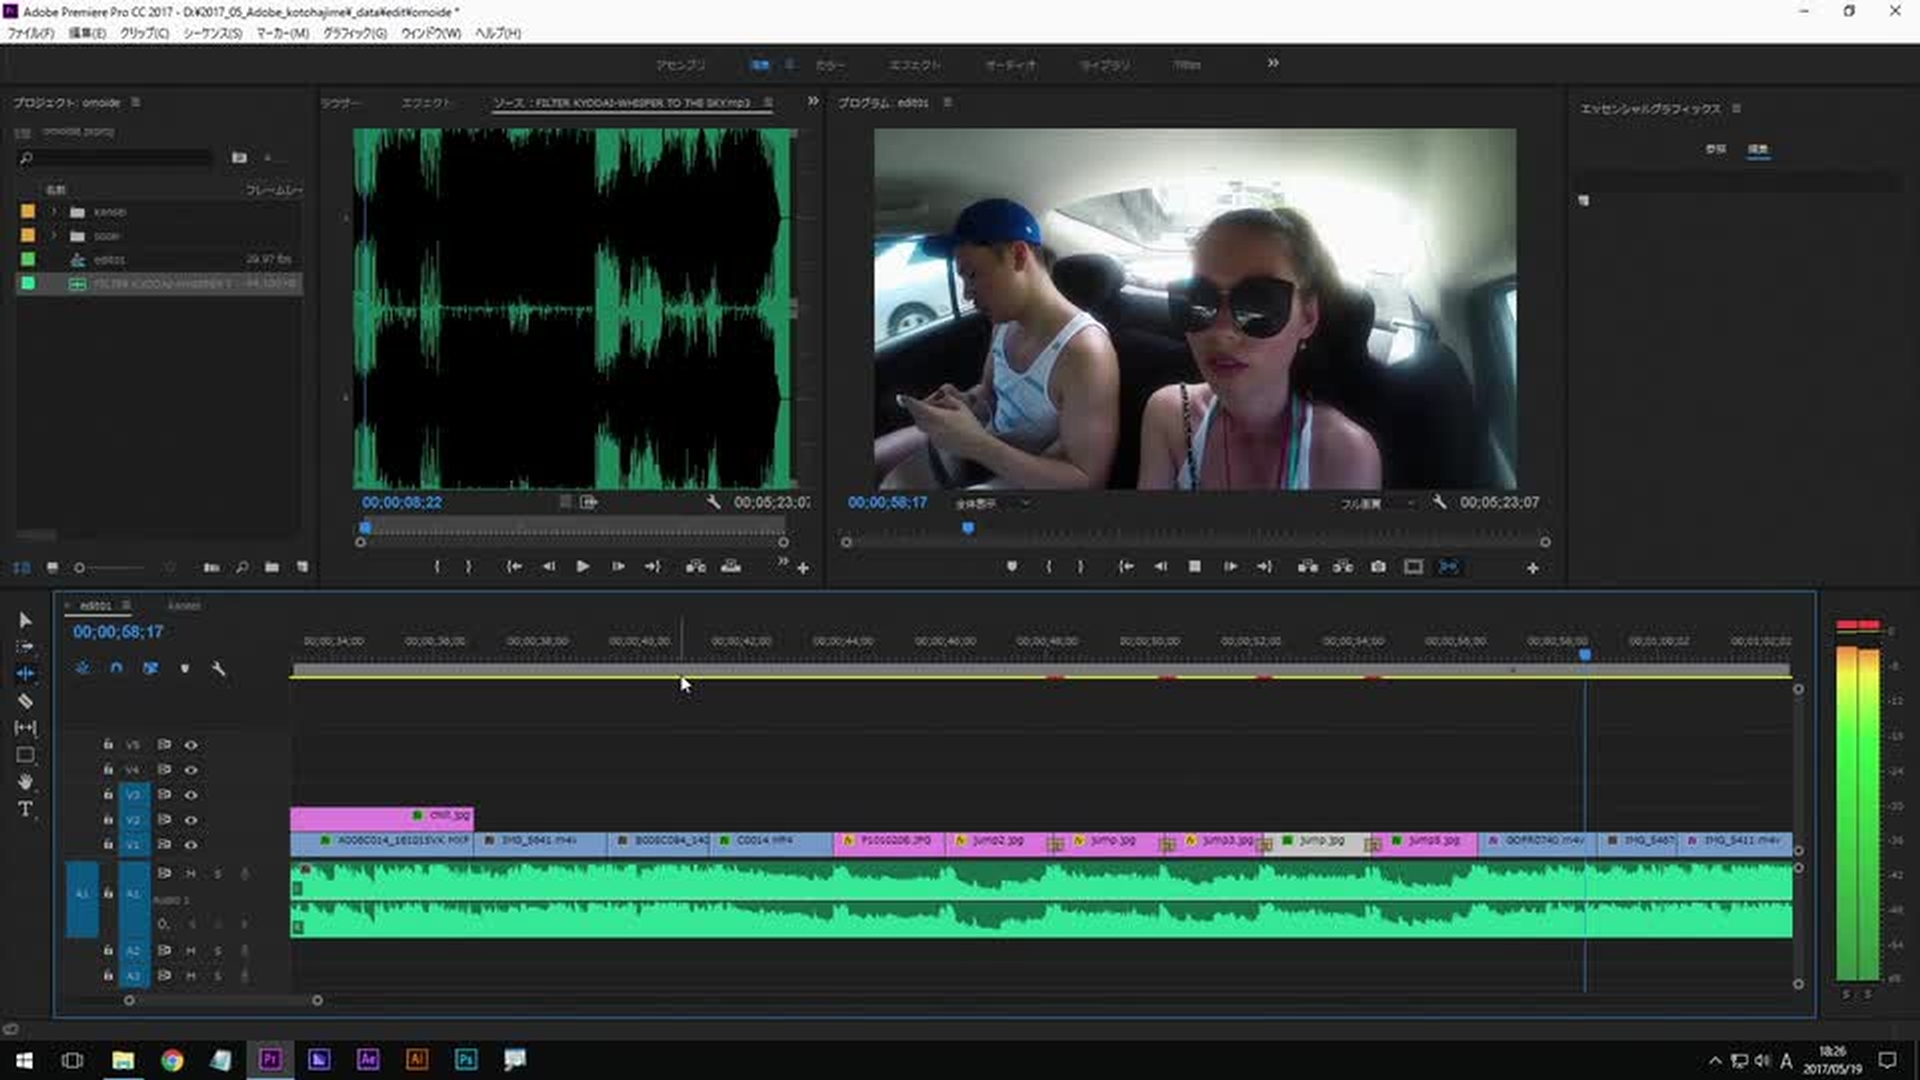Toggle lock on track V1
Viewport: 1920px width, 1080px height.
[108, 845]
